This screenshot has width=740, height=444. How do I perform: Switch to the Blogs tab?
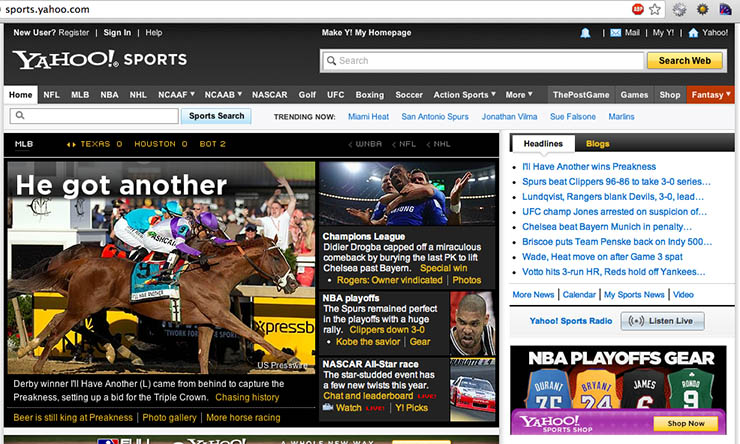pyautogui.click(x=597, y=143)
